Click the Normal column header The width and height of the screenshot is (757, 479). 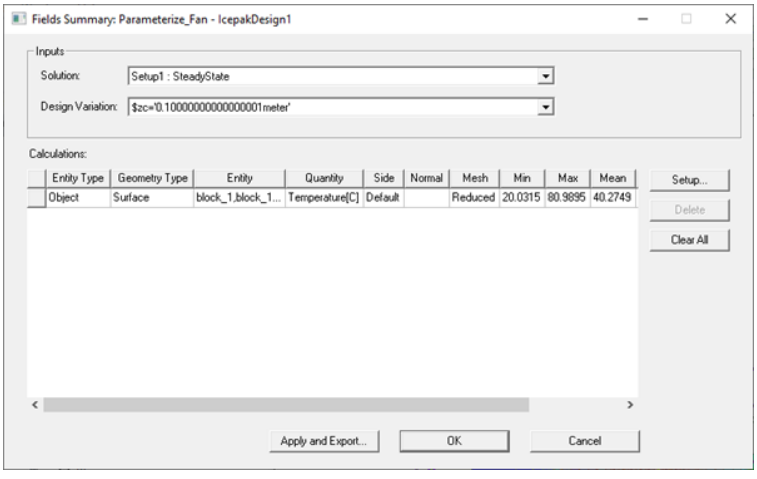coord(427,178)
